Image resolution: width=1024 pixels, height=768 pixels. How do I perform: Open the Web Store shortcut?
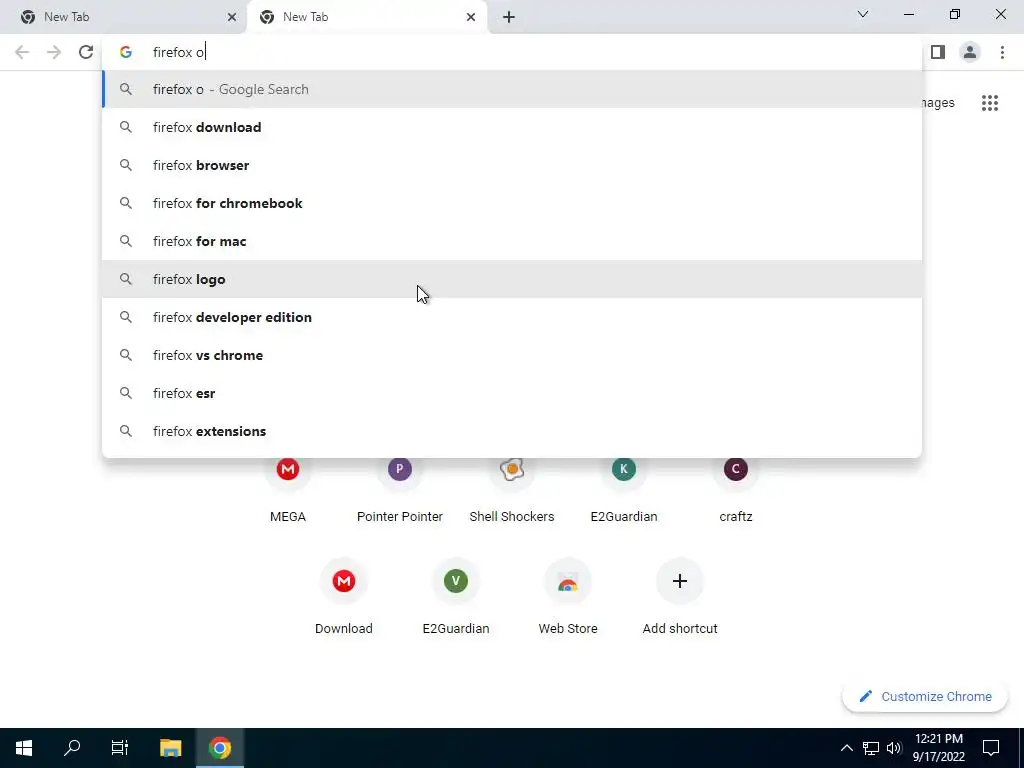coord(568,598)
